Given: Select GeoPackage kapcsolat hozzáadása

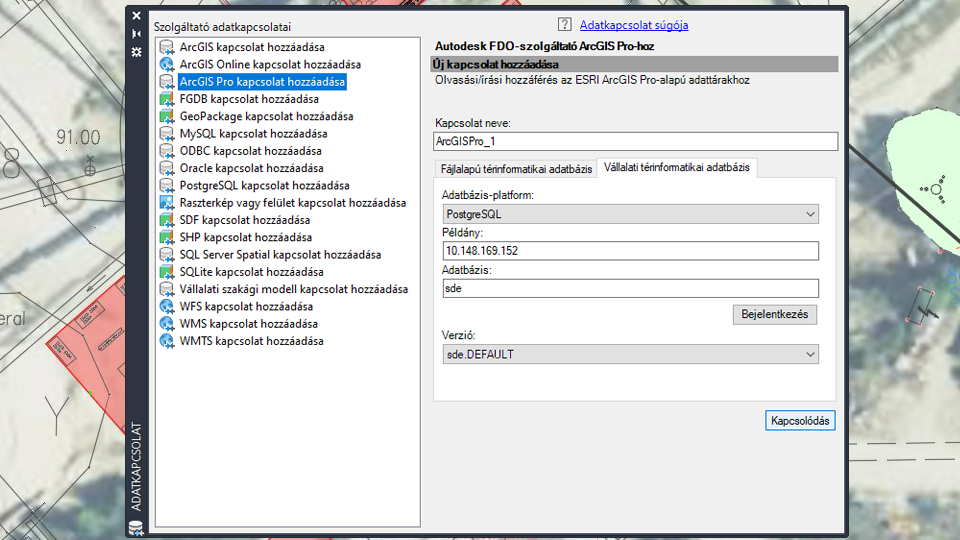Looking at the screenshot, I should tap(266, 116).
